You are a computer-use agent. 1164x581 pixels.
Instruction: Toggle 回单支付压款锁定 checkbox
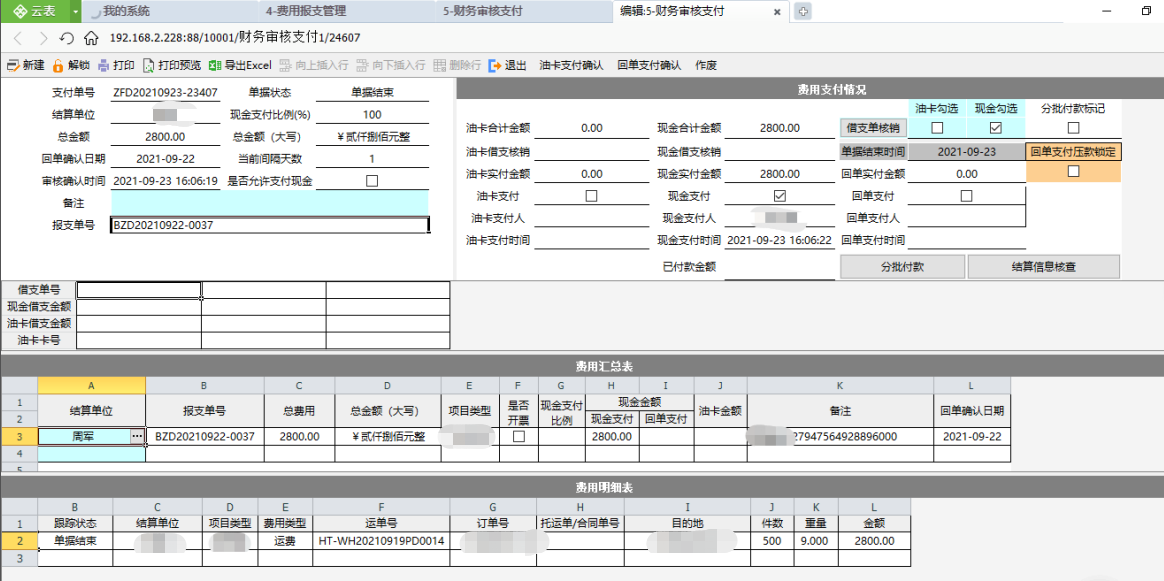[1073, 171]
